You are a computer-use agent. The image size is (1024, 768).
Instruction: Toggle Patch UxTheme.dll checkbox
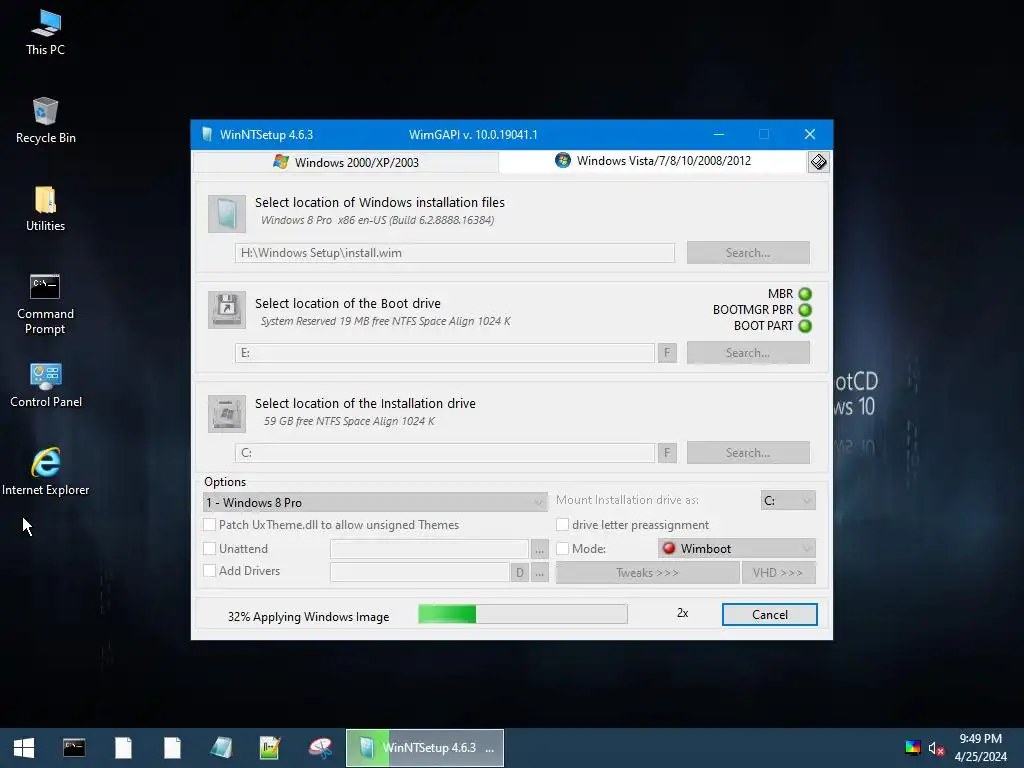pyautogui.click(x=210, y=524)
